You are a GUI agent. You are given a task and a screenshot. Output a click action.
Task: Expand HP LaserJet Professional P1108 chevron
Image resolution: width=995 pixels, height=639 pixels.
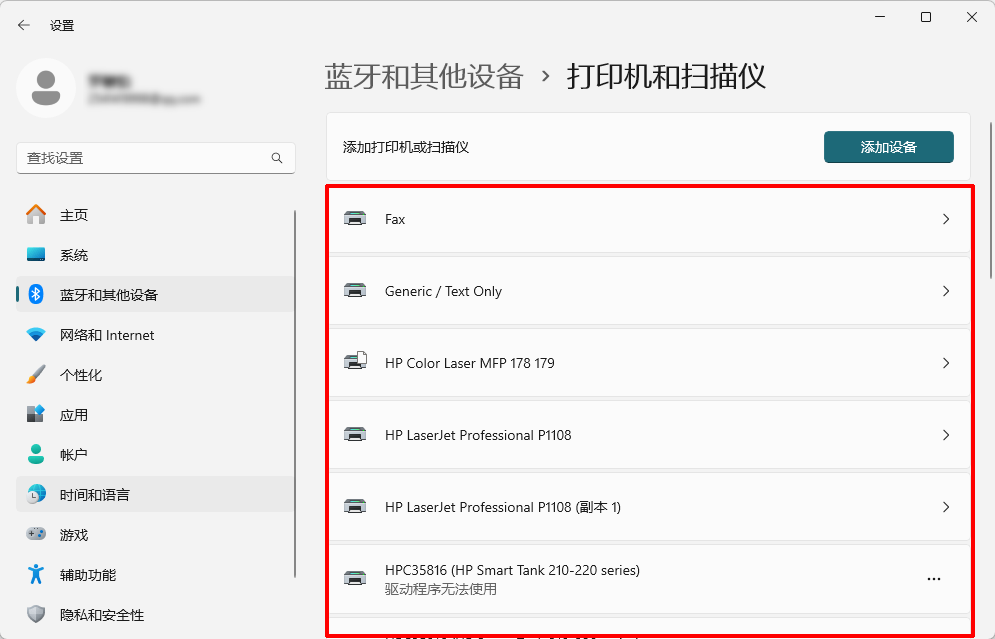point(946,435)
